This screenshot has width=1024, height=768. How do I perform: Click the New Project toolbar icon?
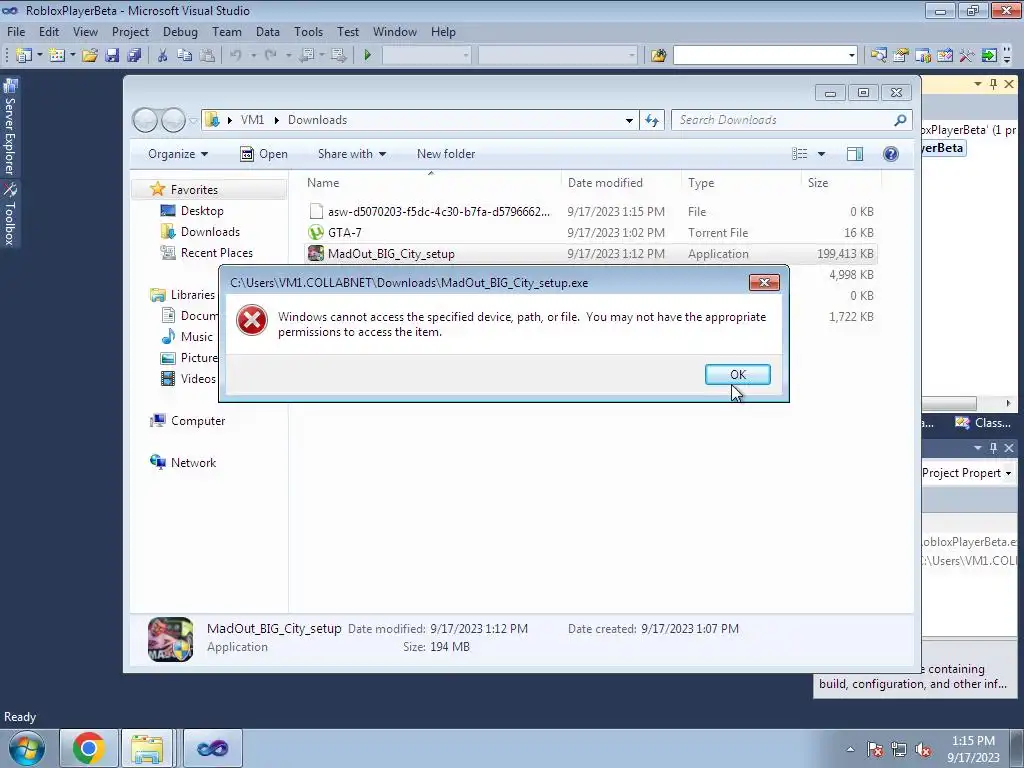coord(24,56)
